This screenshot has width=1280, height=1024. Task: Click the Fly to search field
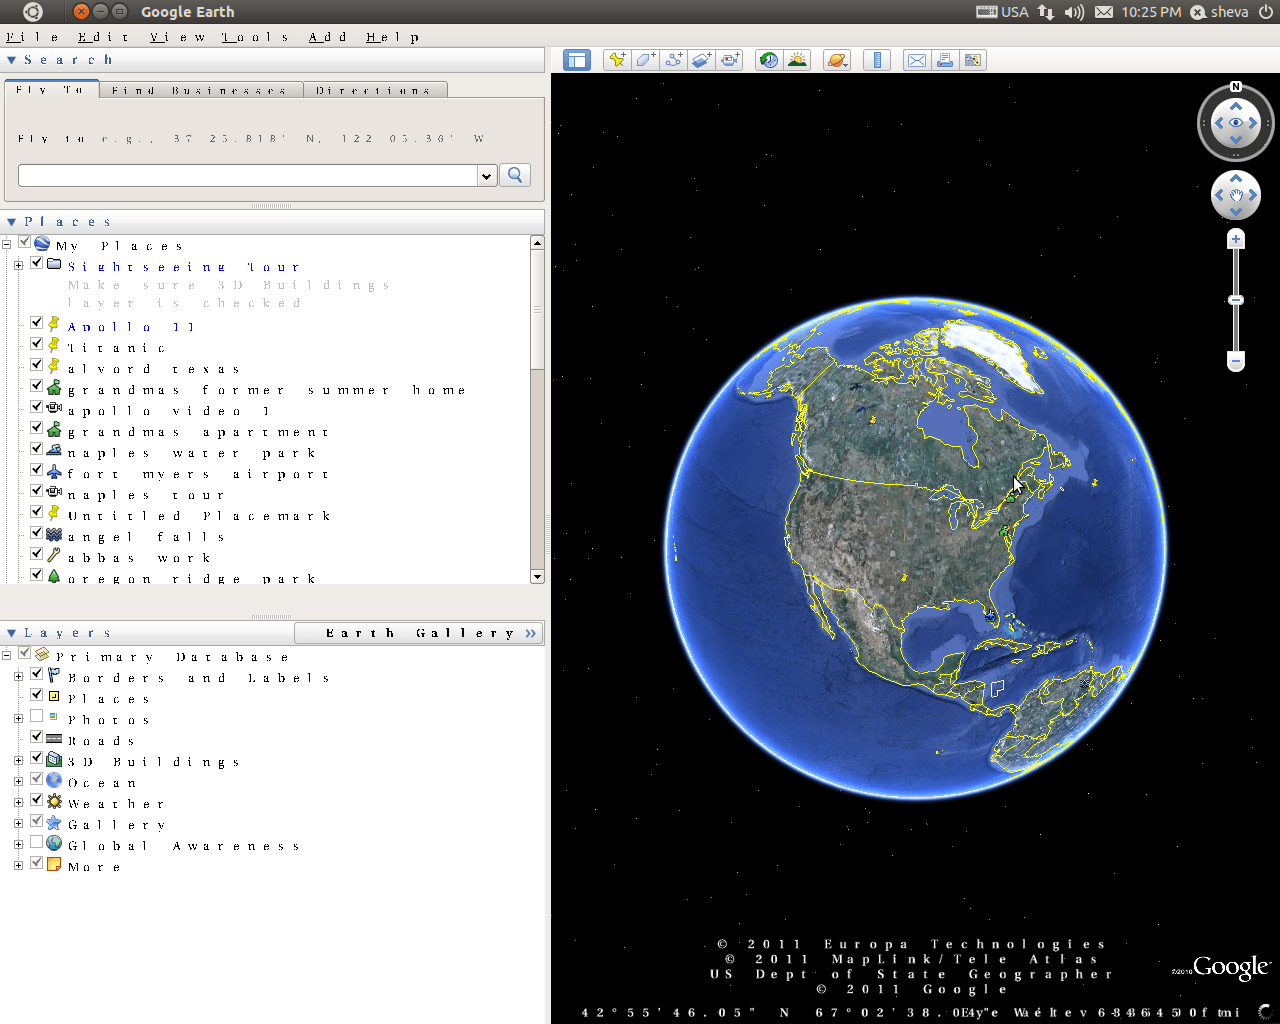pyautogui.click(x=248, y=176)
